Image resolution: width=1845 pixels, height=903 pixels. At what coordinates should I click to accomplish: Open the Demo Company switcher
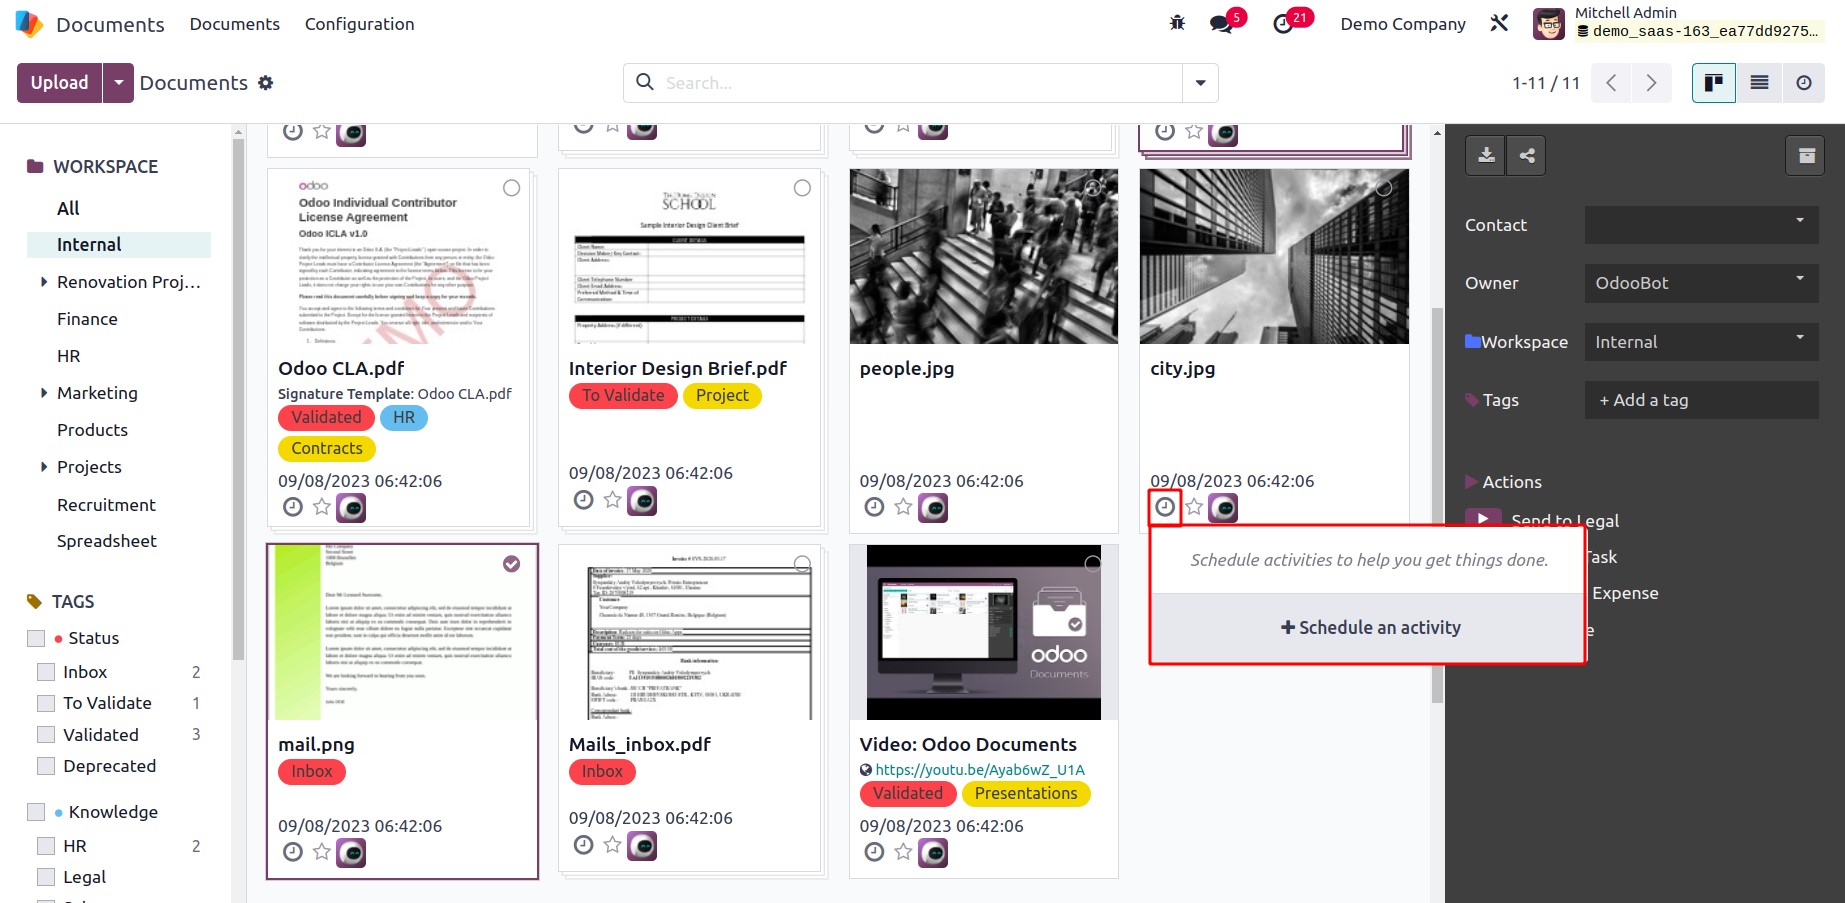point(1403,24)
